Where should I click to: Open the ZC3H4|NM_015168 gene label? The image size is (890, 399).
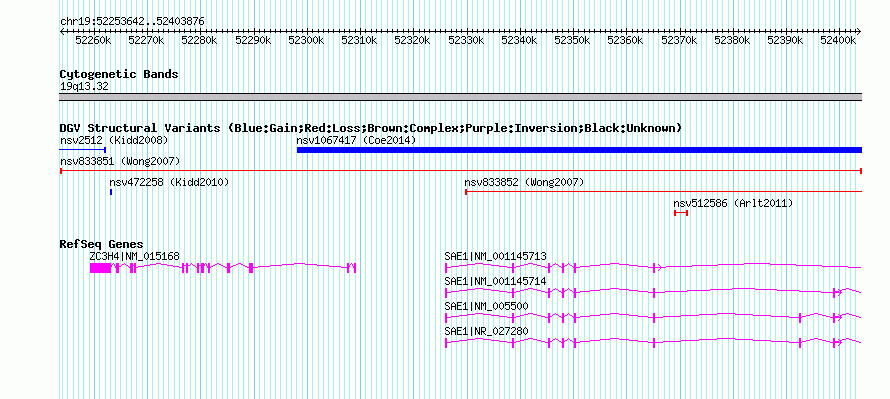135,256
